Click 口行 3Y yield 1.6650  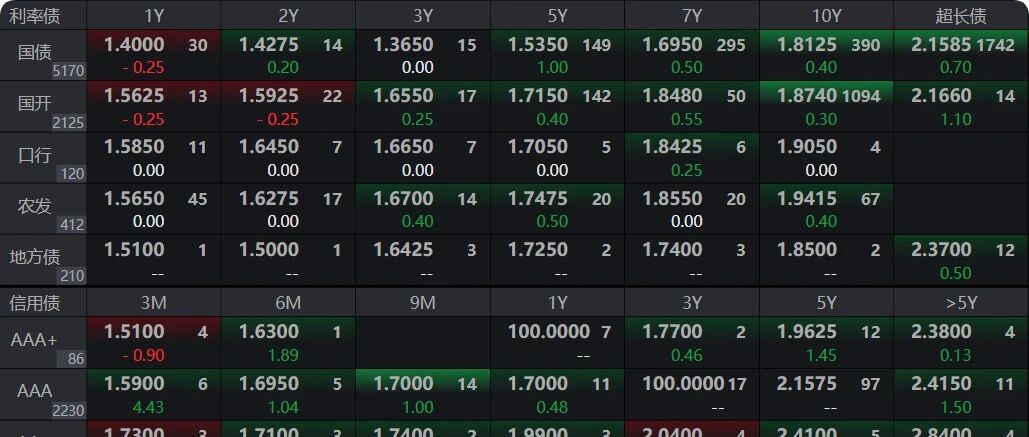coord(404,146)
